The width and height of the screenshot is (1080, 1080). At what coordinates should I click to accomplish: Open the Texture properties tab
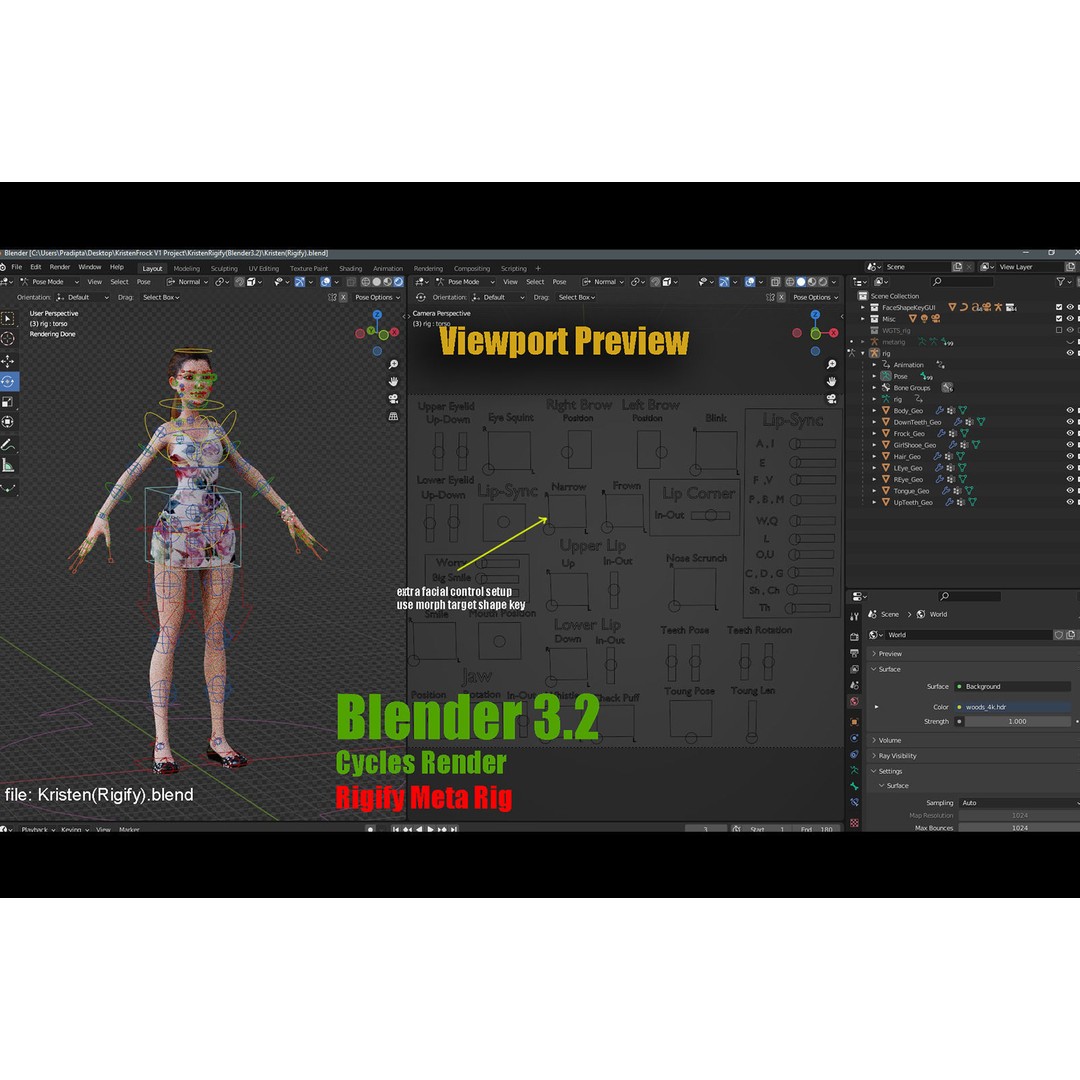click(854, 823)
